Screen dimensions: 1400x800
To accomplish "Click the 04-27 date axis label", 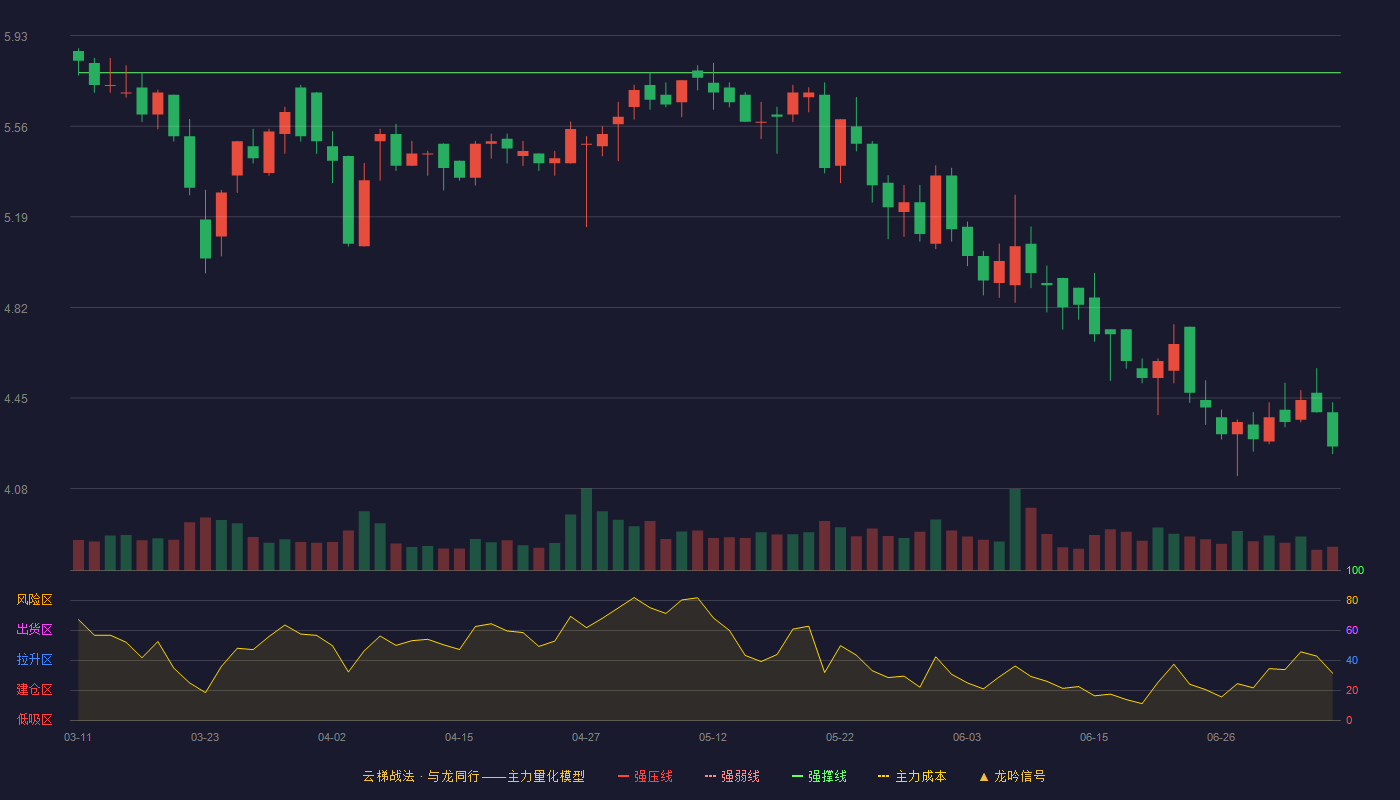I will pos(586,738).
